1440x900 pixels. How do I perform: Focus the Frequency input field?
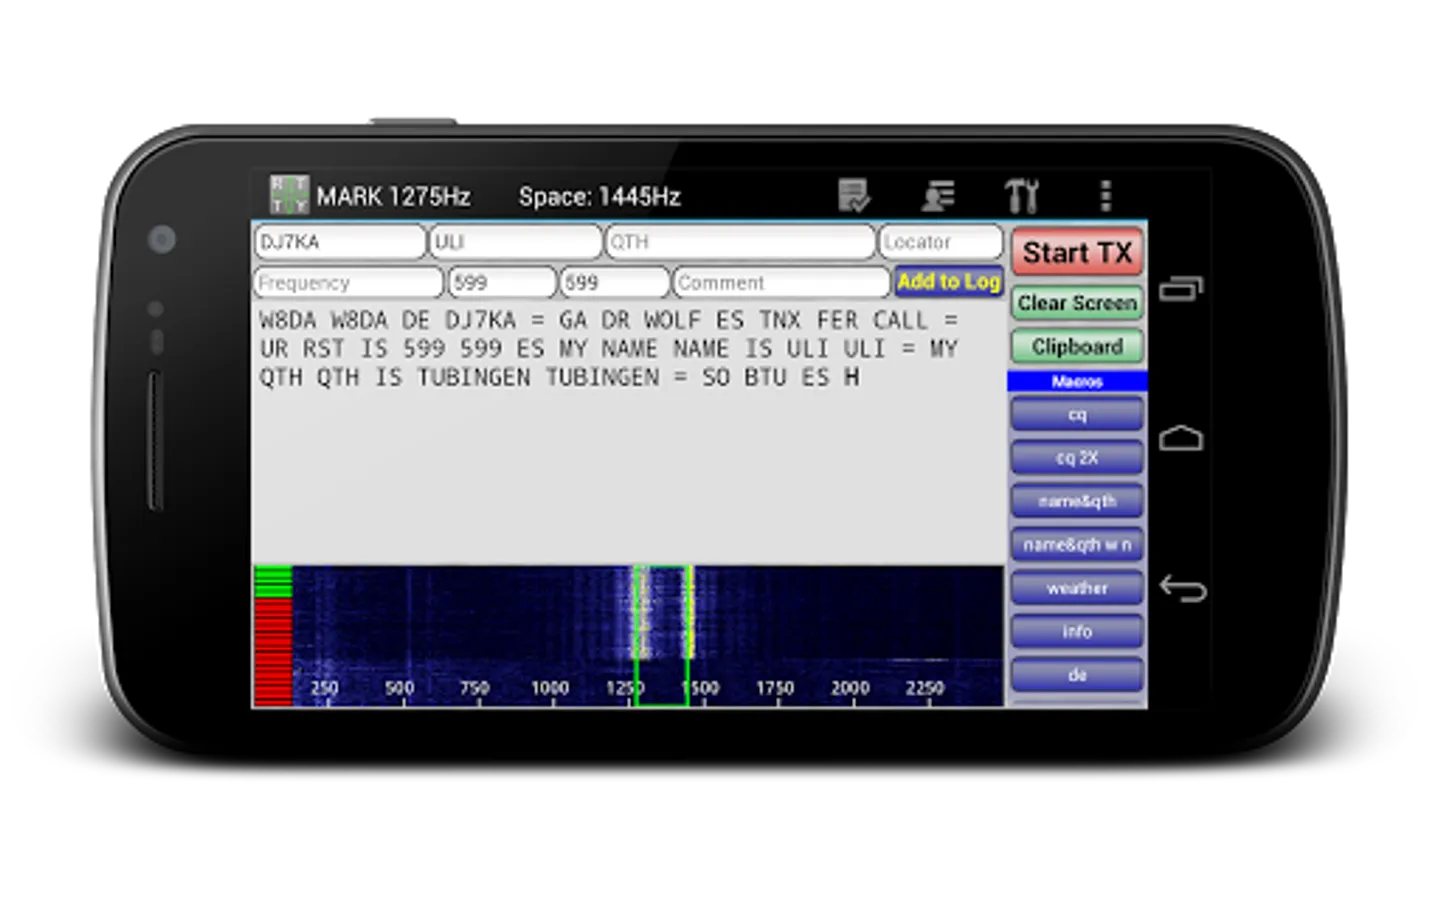coord(348,283)
